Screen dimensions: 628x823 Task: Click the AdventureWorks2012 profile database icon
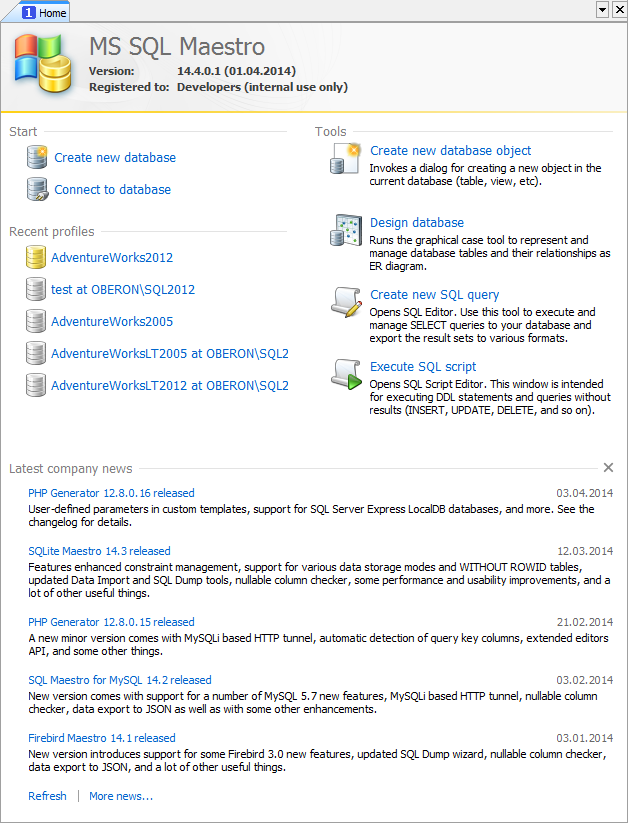36,257
